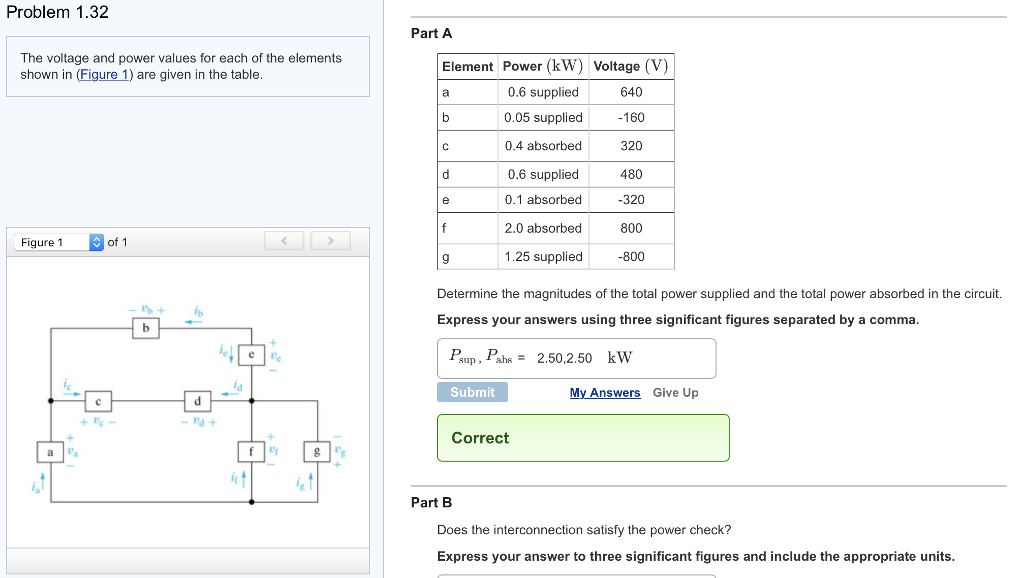Open the Figure 1 link in problem text
Viewport: 1024px width, 578px height.
(x=103, y=73)
